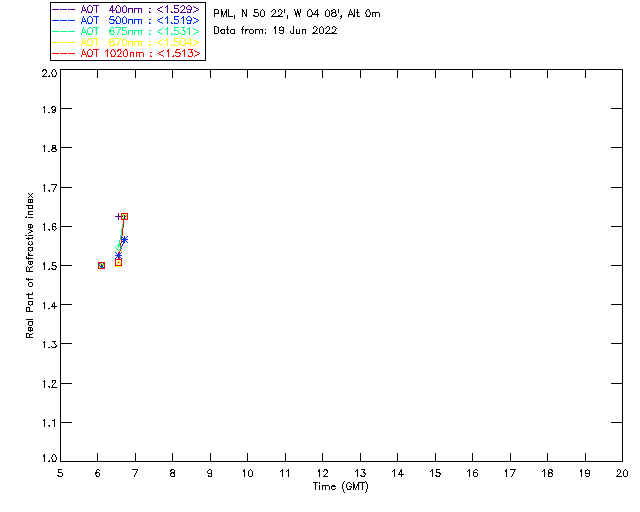Click the AOT 500nm legend entry
The width and height of the screenshot is (640, 512).
[126, 20]
